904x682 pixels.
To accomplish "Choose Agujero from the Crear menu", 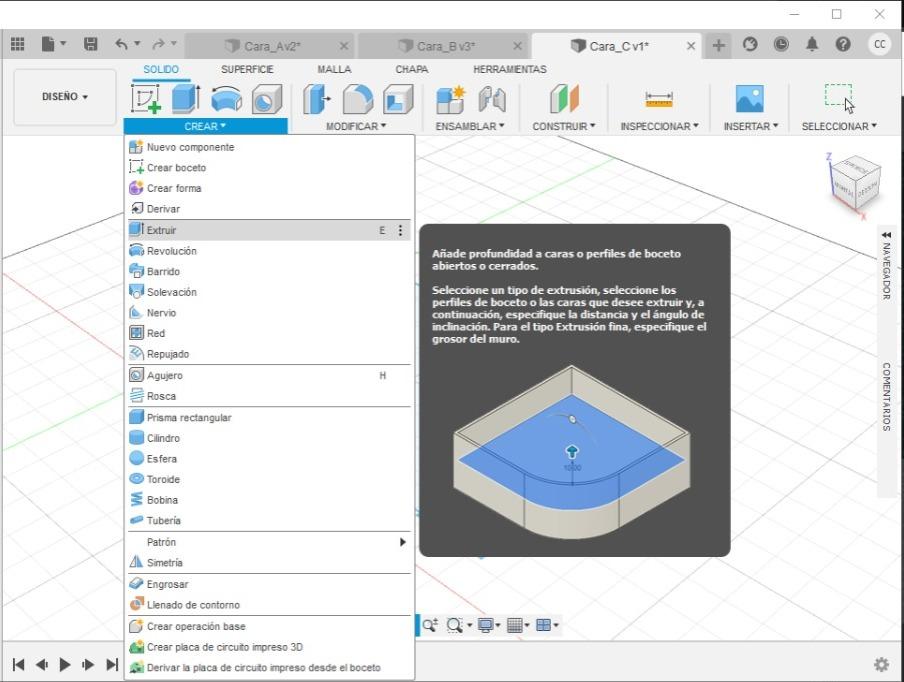I will (x=269, y=375).
